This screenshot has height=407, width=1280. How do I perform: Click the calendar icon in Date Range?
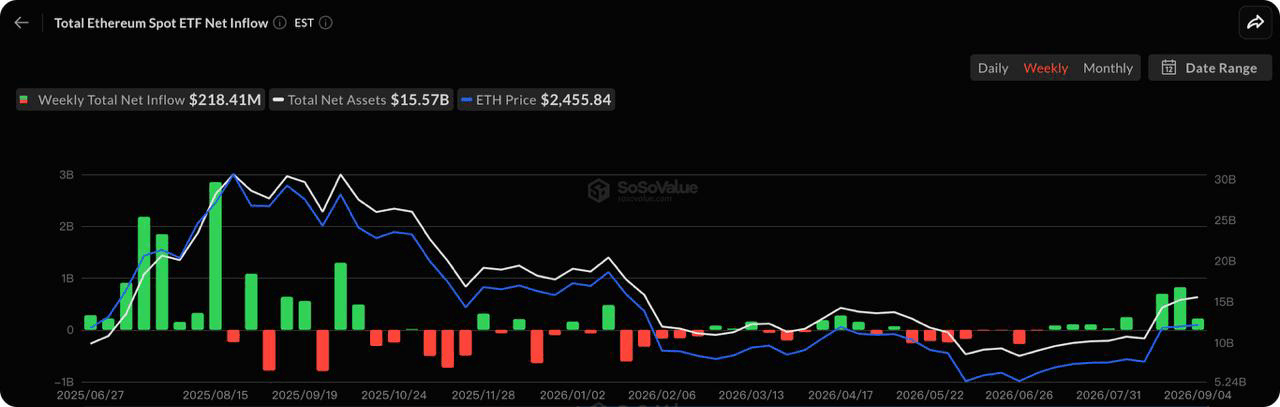coord(1168,68)
